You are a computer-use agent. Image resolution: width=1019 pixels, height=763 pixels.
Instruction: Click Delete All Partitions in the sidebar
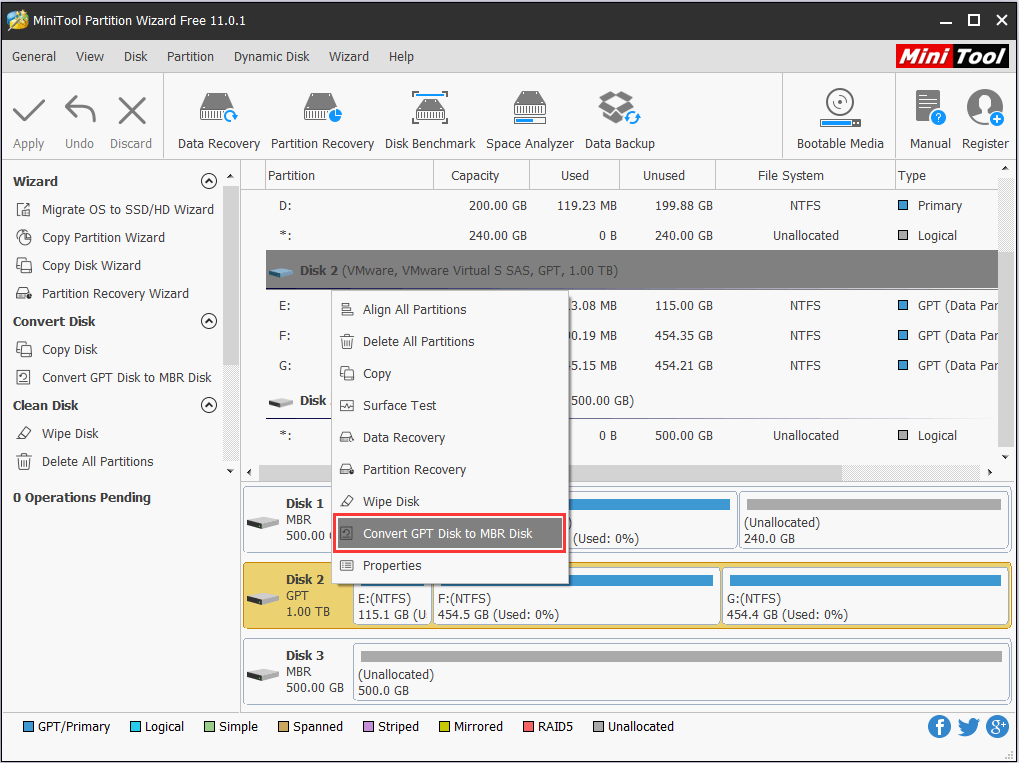pos(84,461)
